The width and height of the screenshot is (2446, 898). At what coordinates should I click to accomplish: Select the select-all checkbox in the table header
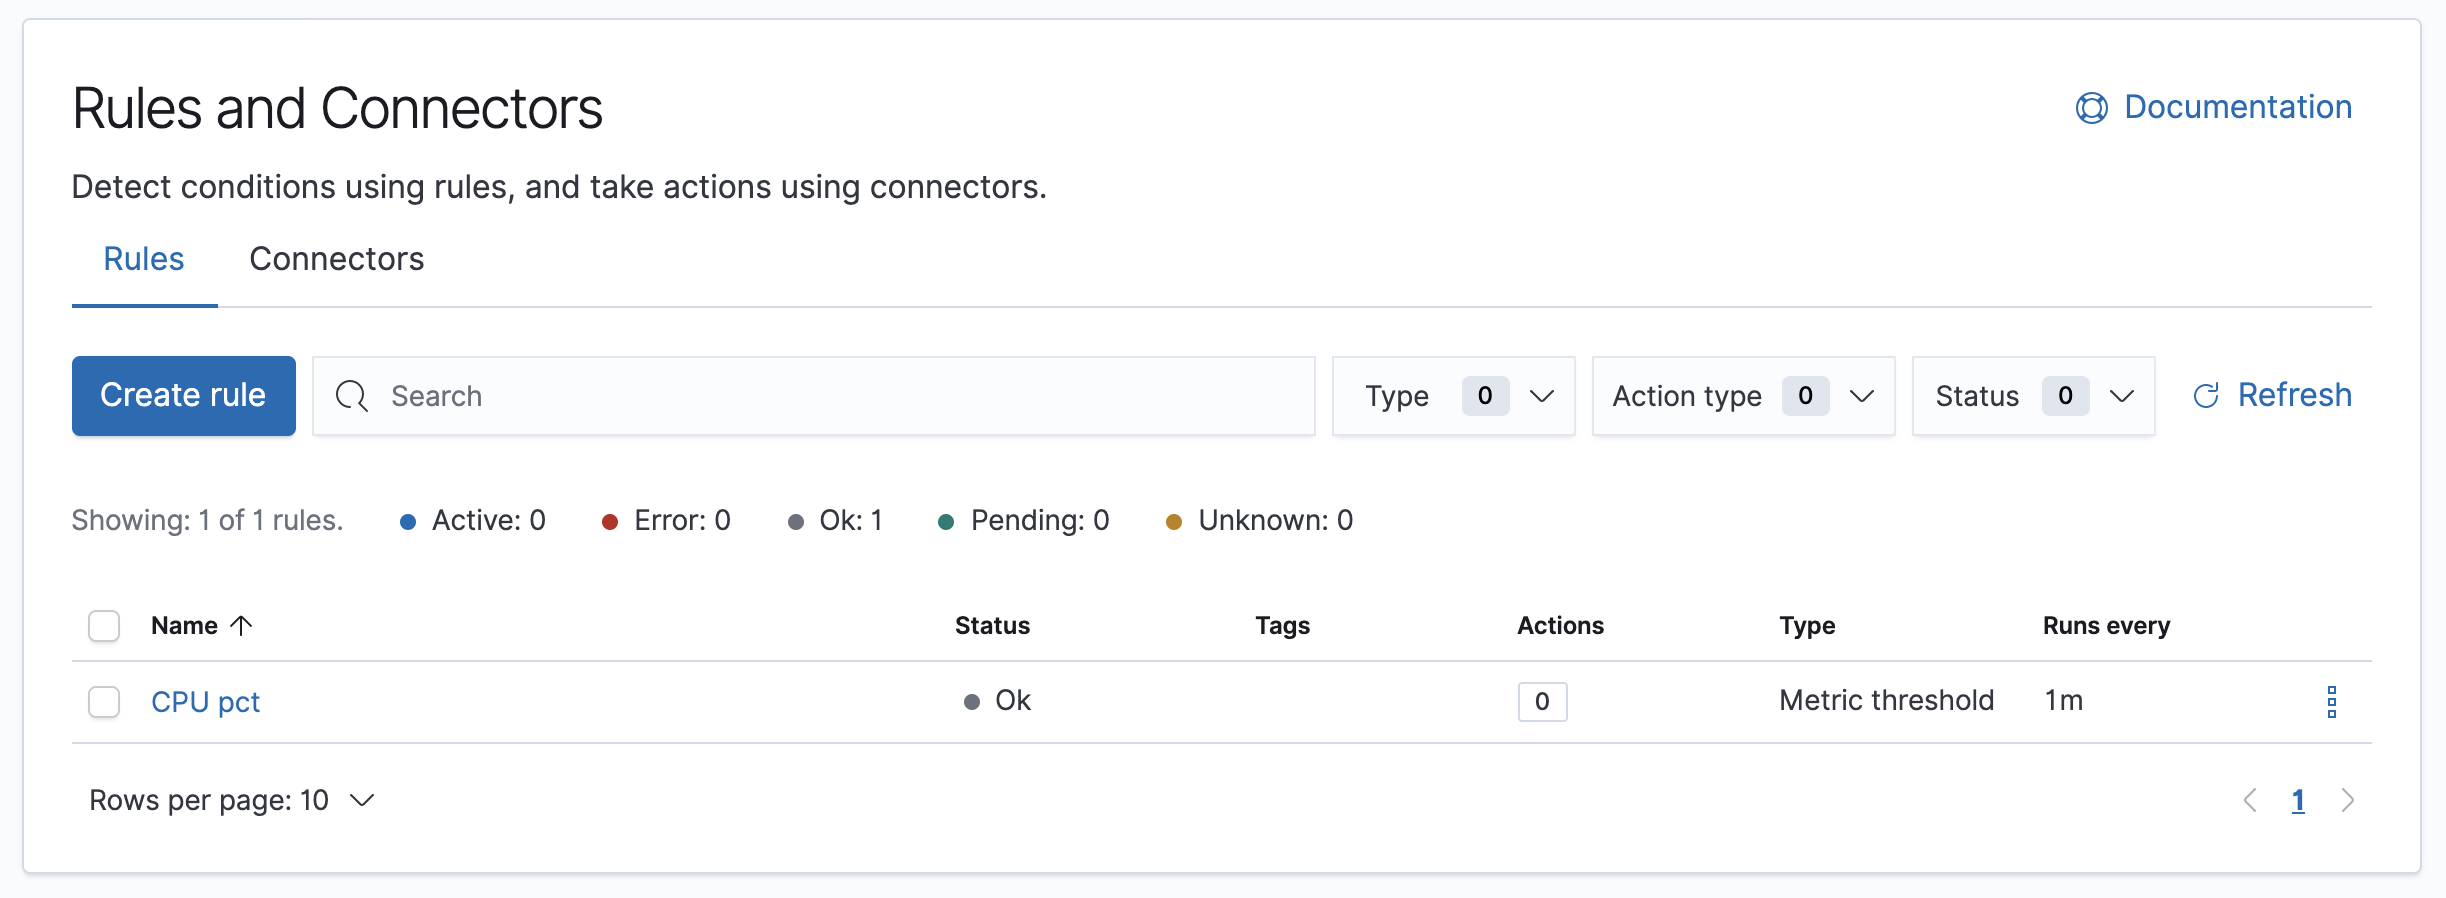click(103, 625)
